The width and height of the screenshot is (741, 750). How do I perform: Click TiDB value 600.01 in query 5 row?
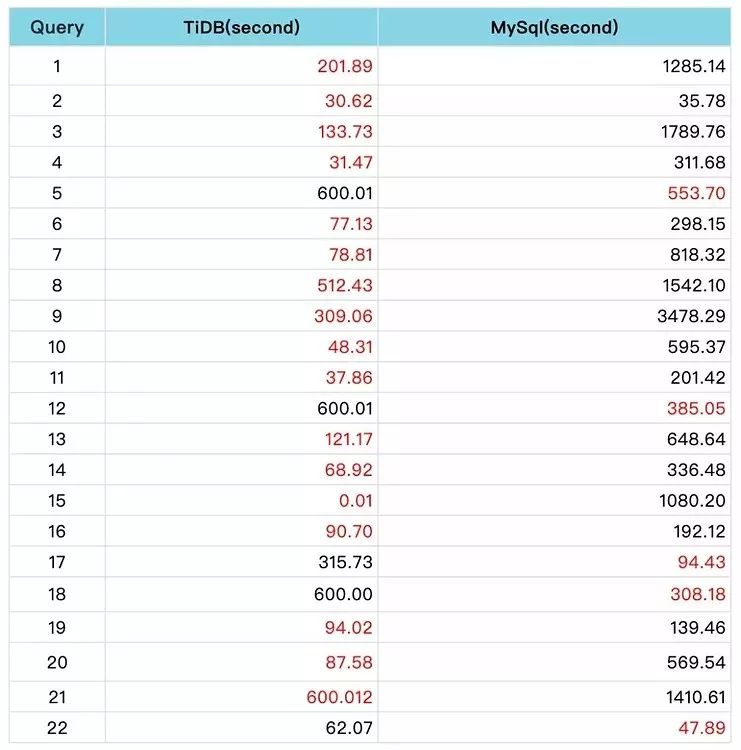coord(344,192)
